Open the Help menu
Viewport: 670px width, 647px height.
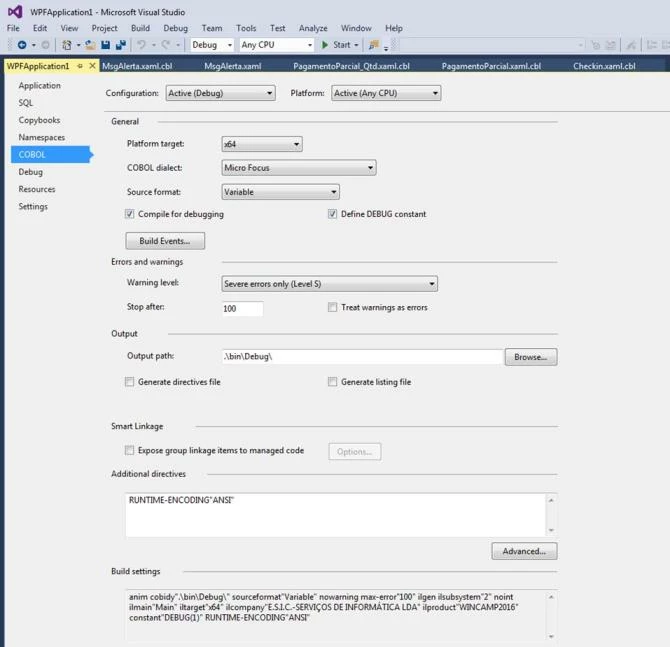pyautogui.click(x=394, y=28)
